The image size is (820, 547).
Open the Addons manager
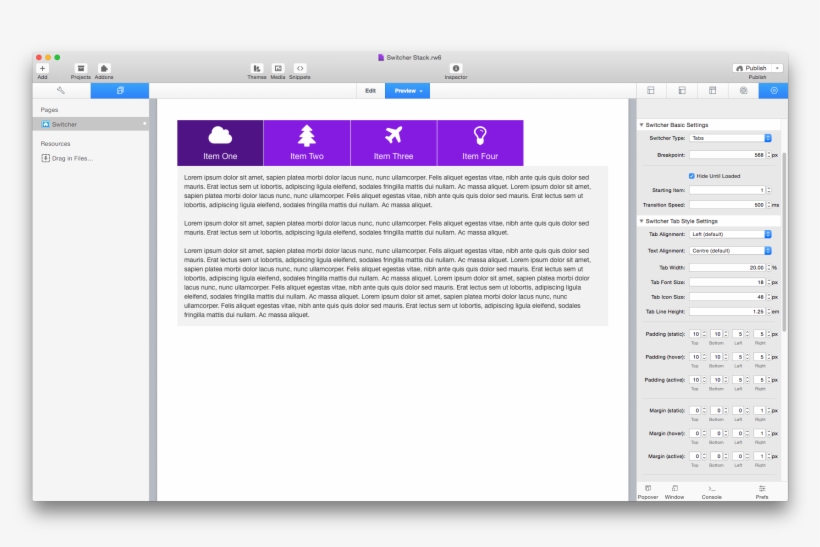pyautogui.click(x=104, y=68)
